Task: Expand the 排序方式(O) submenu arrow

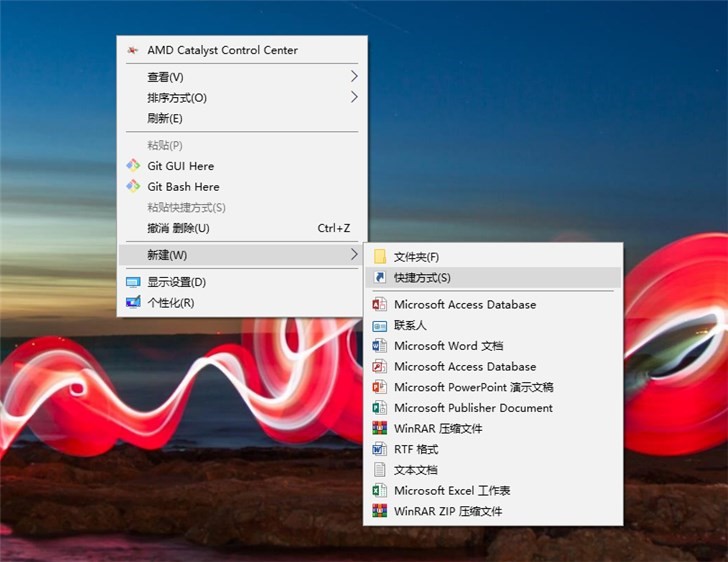Action: (x=354, y=98)
